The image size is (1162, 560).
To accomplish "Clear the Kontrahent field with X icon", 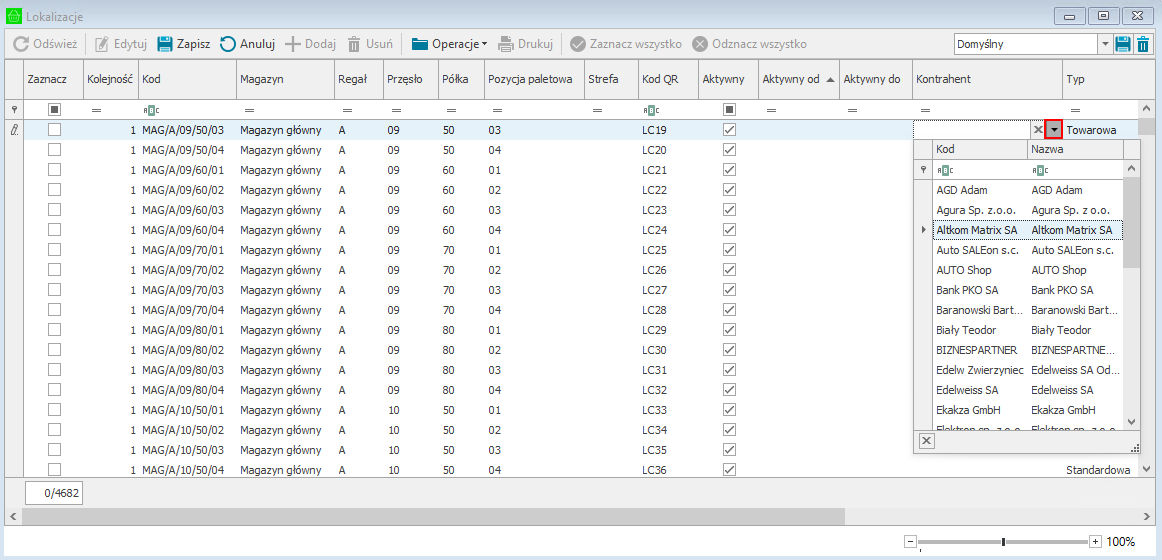I will pos(1037,130).
